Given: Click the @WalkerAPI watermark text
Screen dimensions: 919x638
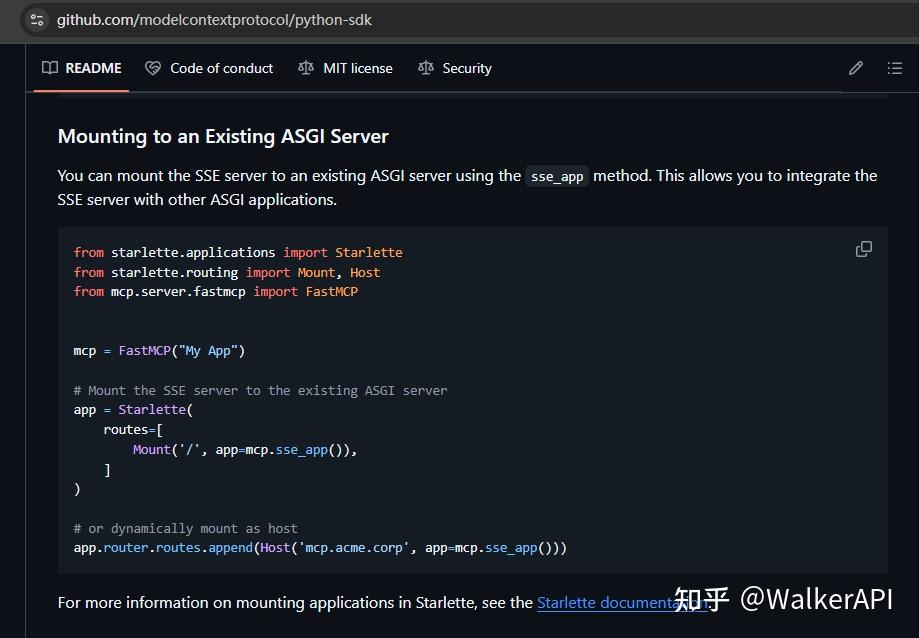Looking at the screenshot, I should [x=816, y=599].
